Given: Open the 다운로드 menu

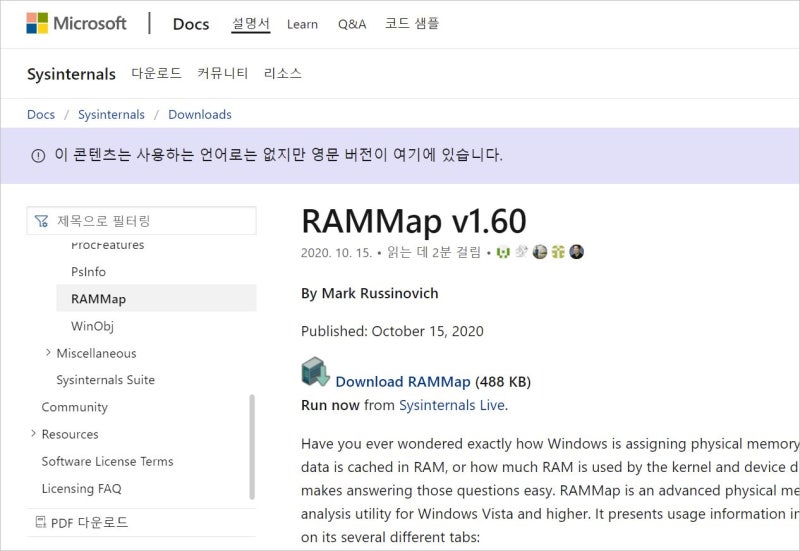Looking at the screenshot, I should point(156,73).
